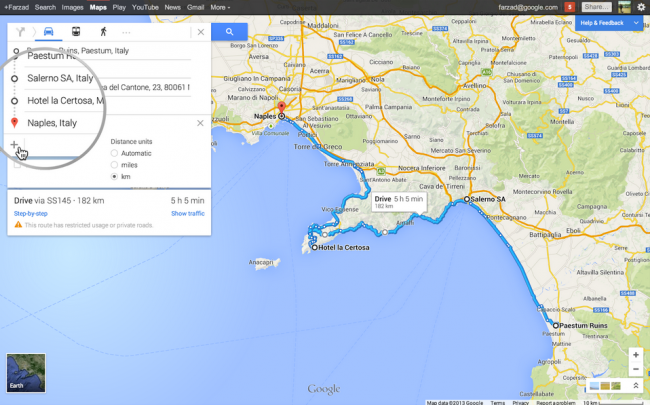Image resolution: width=650 pixels, height=405 pixels.
Task: Click the blue search magnifier button
Action: 229,32
